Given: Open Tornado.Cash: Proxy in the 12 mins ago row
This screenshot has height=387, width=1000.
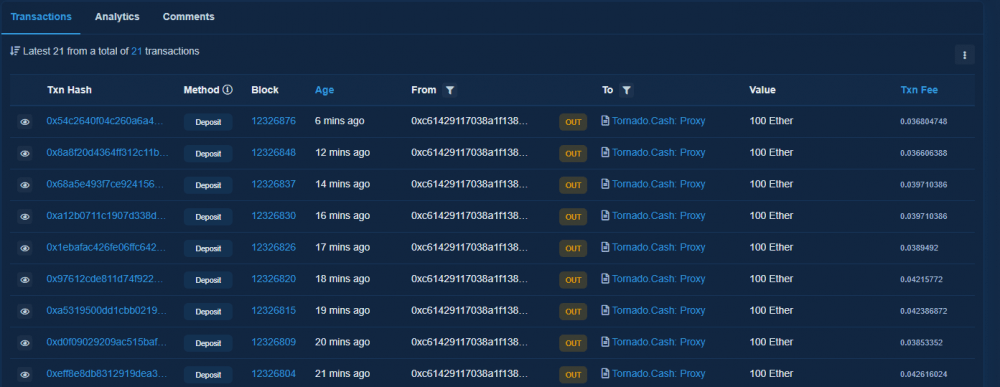Looking at the screenshot, I should click(x=659, y=152).
